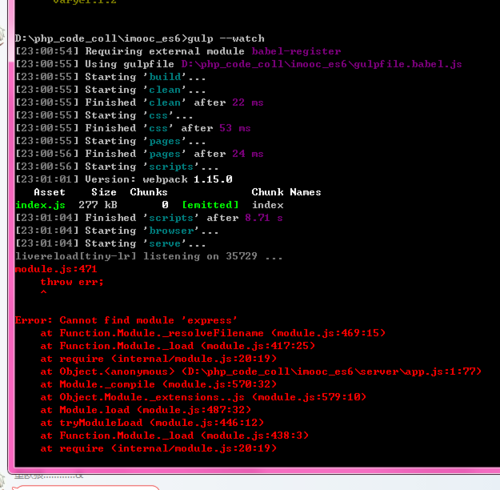Click the 'Size' column header

click(x=104, y=192)
